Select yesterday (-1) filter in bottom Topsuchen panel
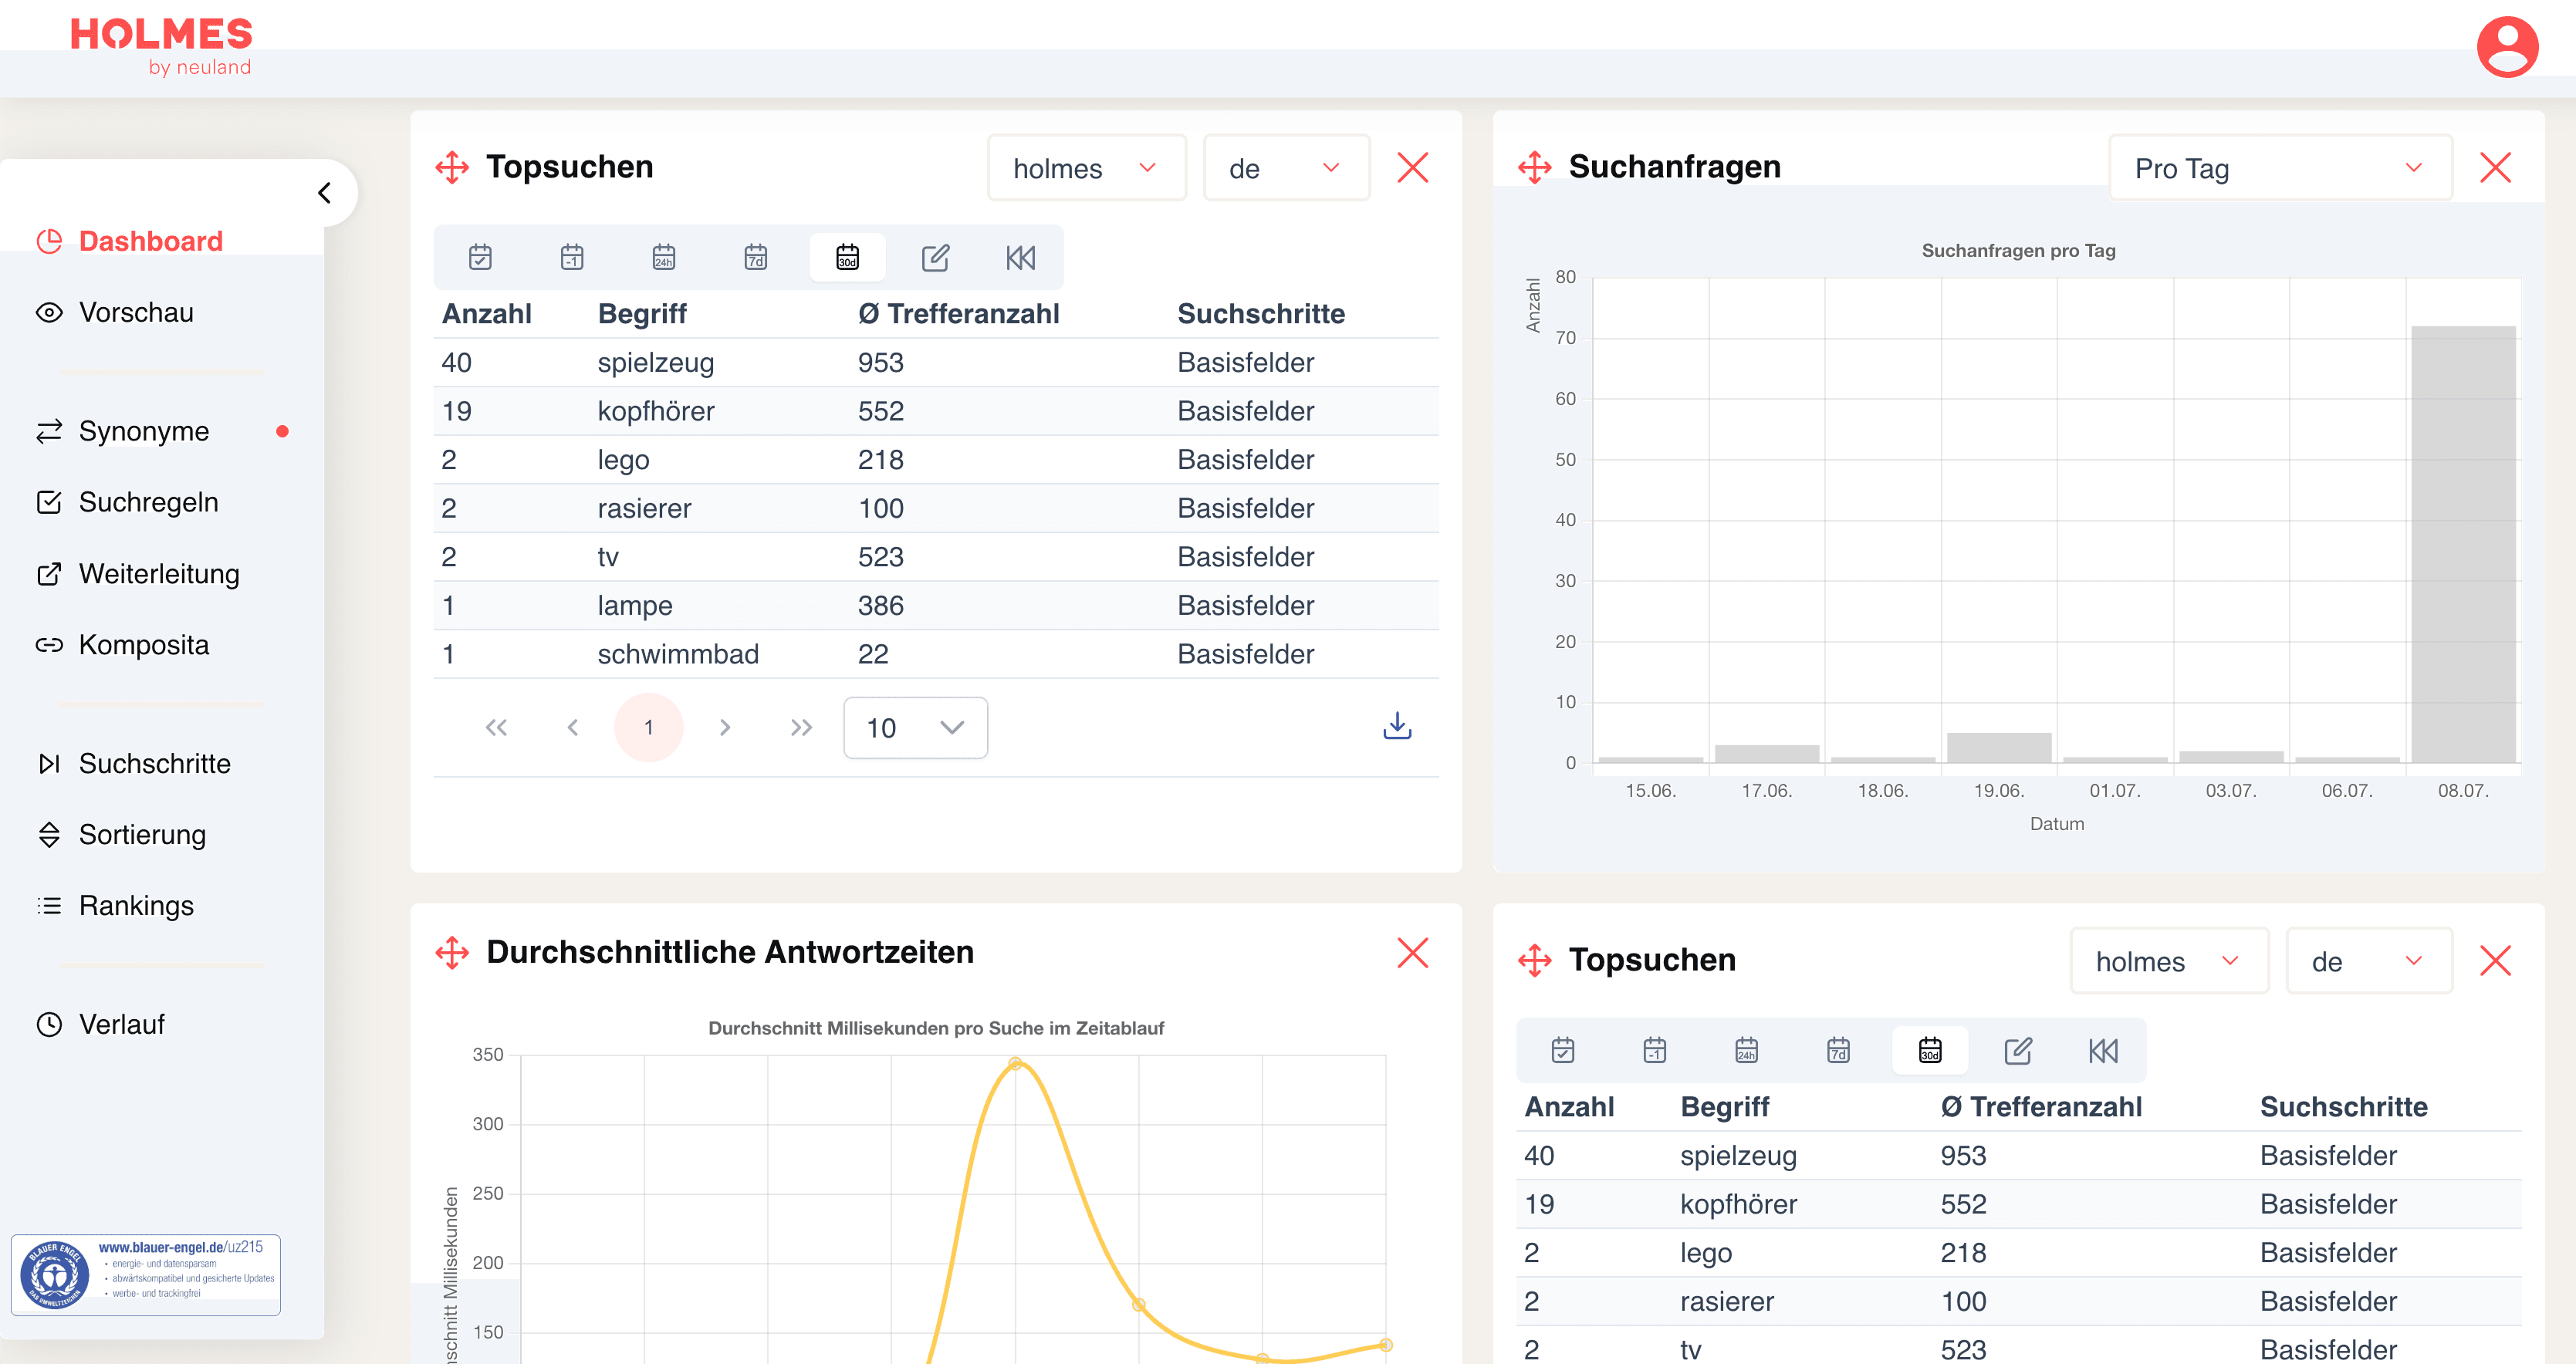 tap(1655, 1050)
